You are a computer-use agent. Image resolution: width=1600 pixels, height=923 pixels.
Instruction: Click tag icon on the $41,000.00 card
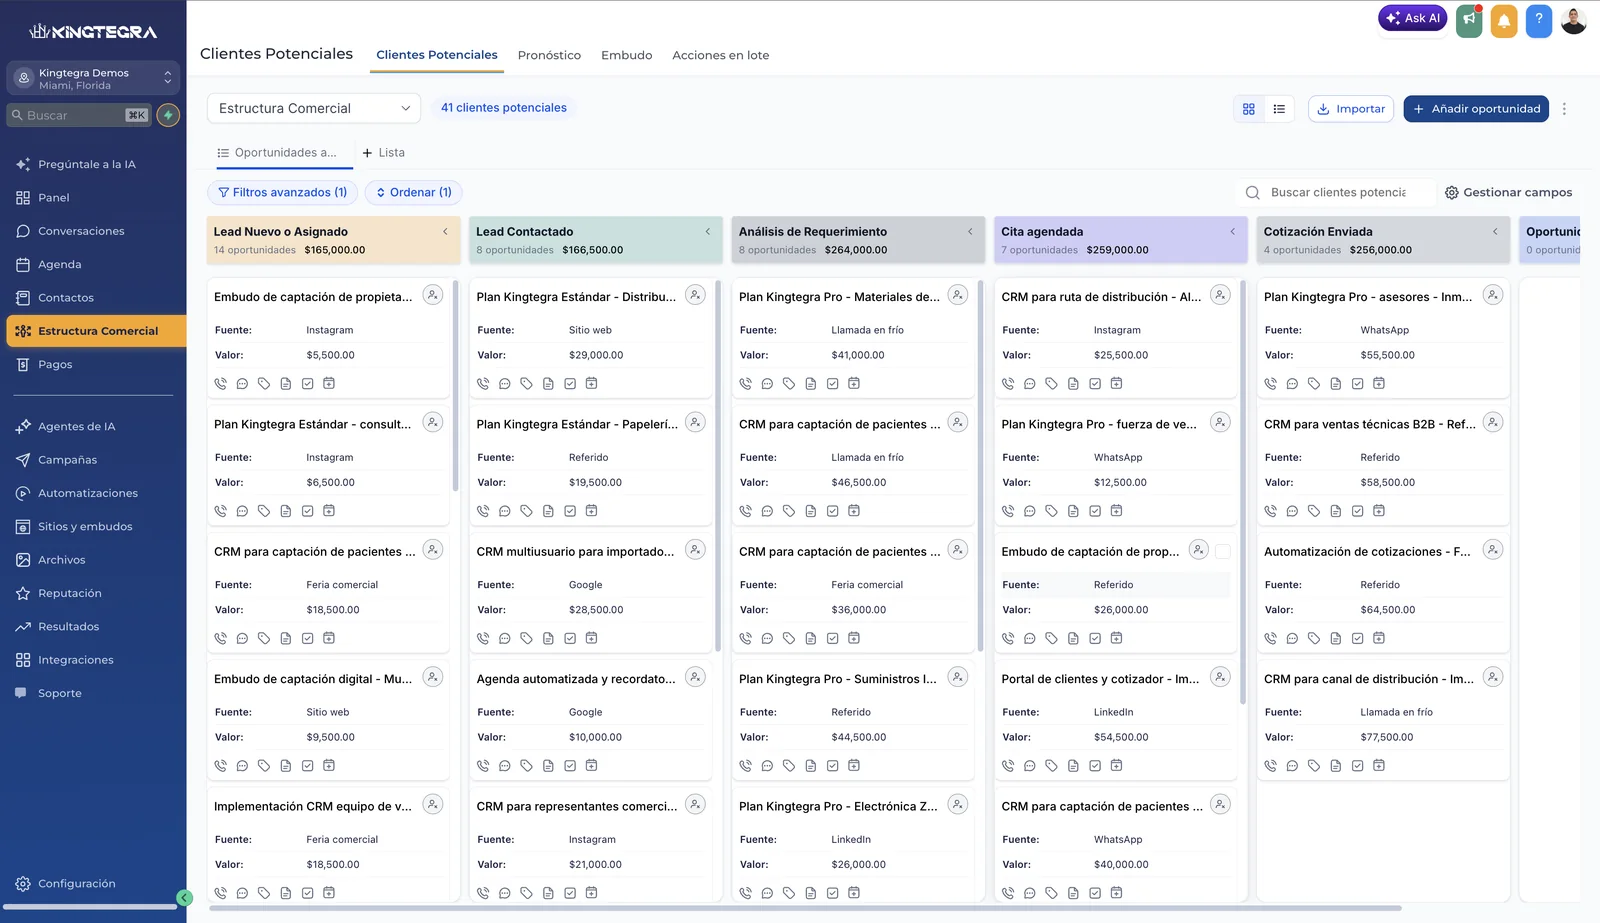point(789,383)
